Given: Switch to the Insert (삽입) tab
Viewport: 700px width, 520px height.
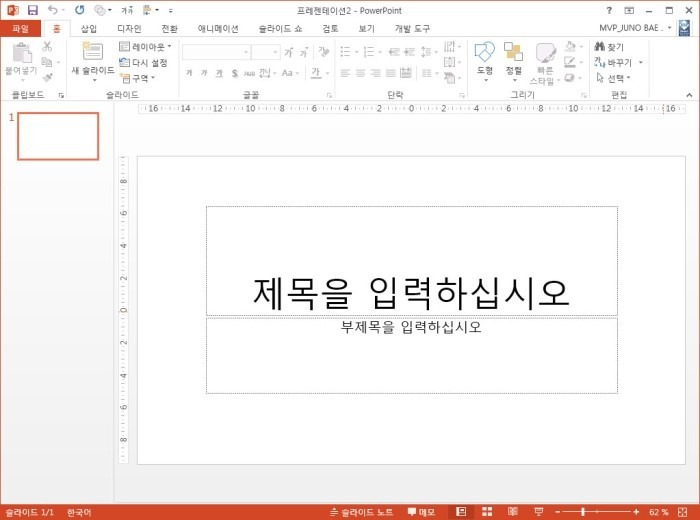Looking at the screenshot, I should click(x=88, y=29).
